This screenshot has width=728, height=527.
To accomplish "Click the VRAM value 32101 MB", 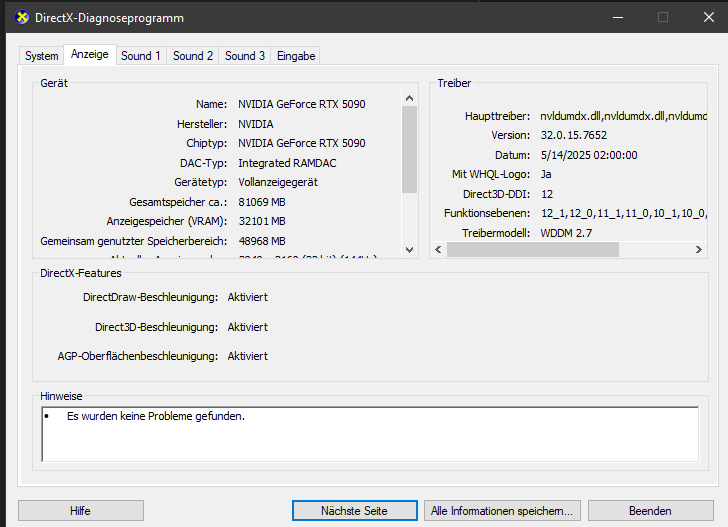I will 262,221.
